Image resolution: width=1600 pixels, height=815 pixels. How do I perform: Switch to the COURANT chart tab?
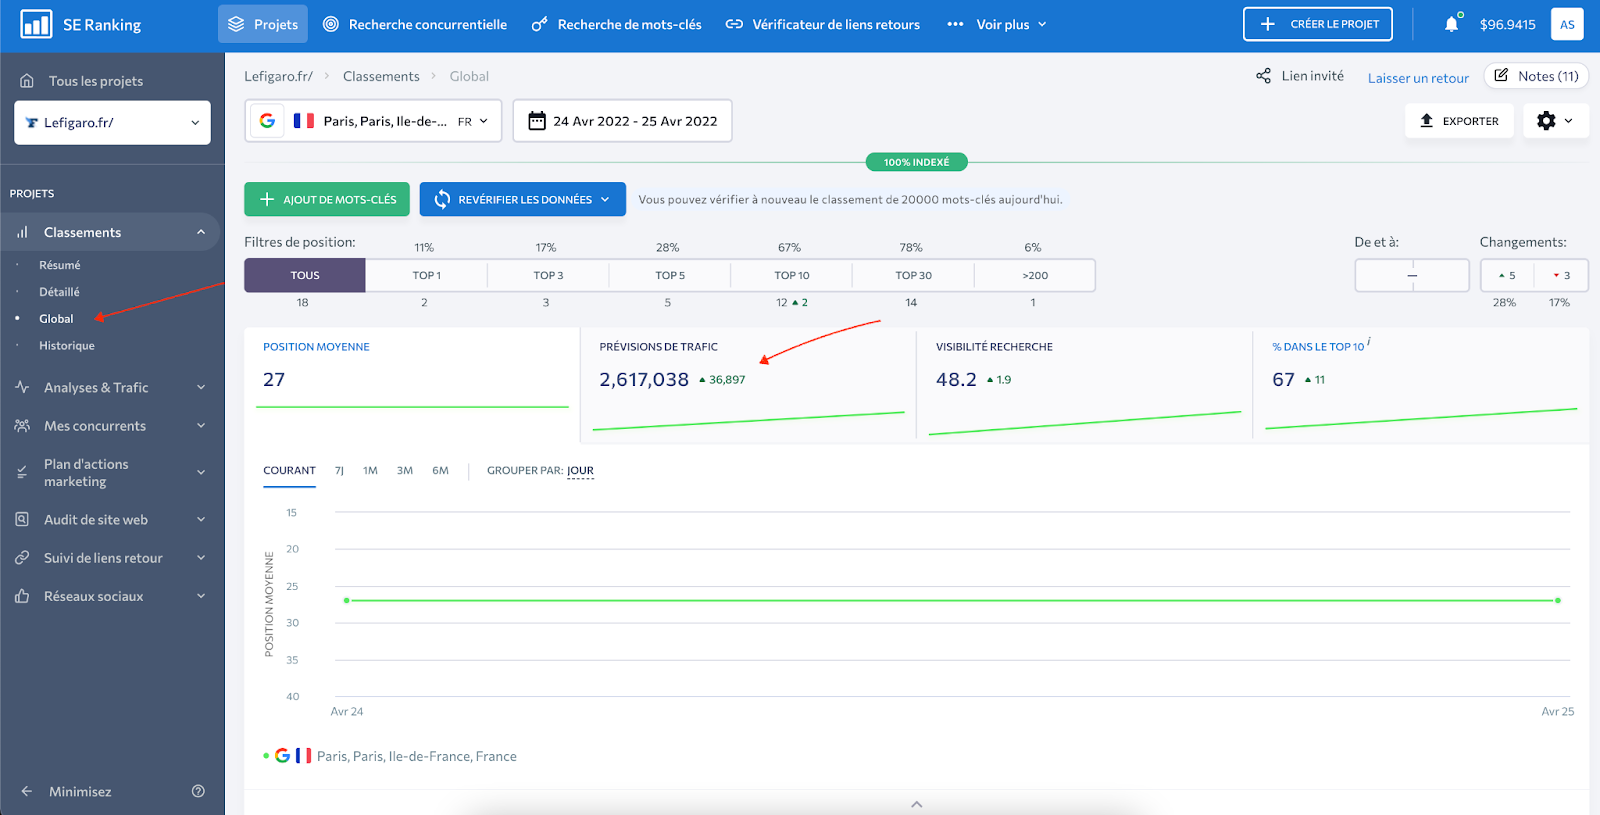289,471
